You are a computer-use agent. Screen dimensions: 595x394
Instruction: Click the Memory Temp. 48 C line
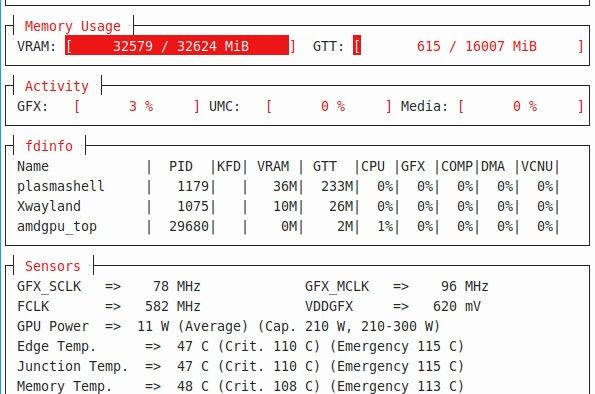coord(241,386)
